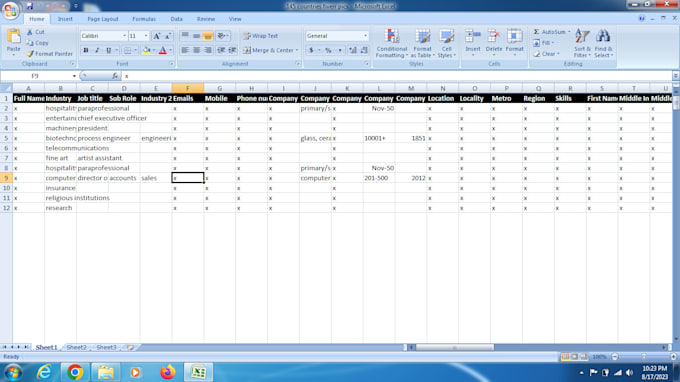Click the Save icon in Quick Access

tap(29, 6)
